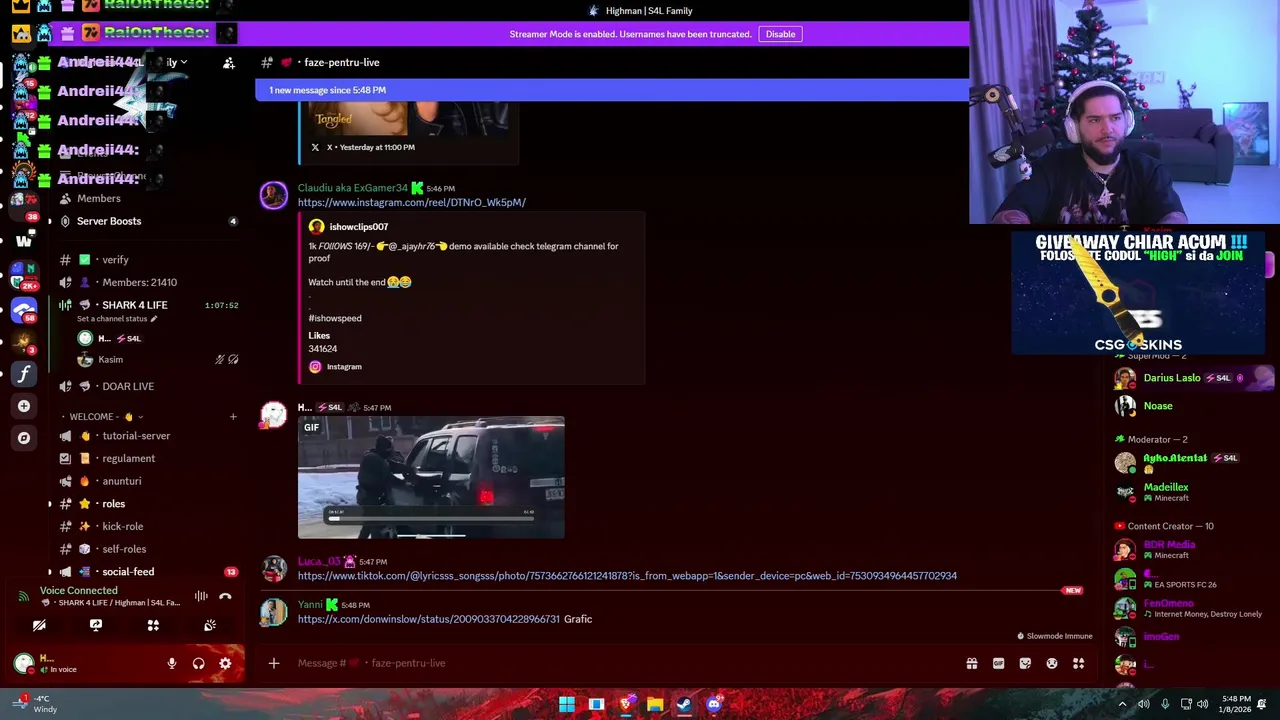Play the GIF posted by H...
This screenshot has width=1280, height=720.
tap(431, 477)
